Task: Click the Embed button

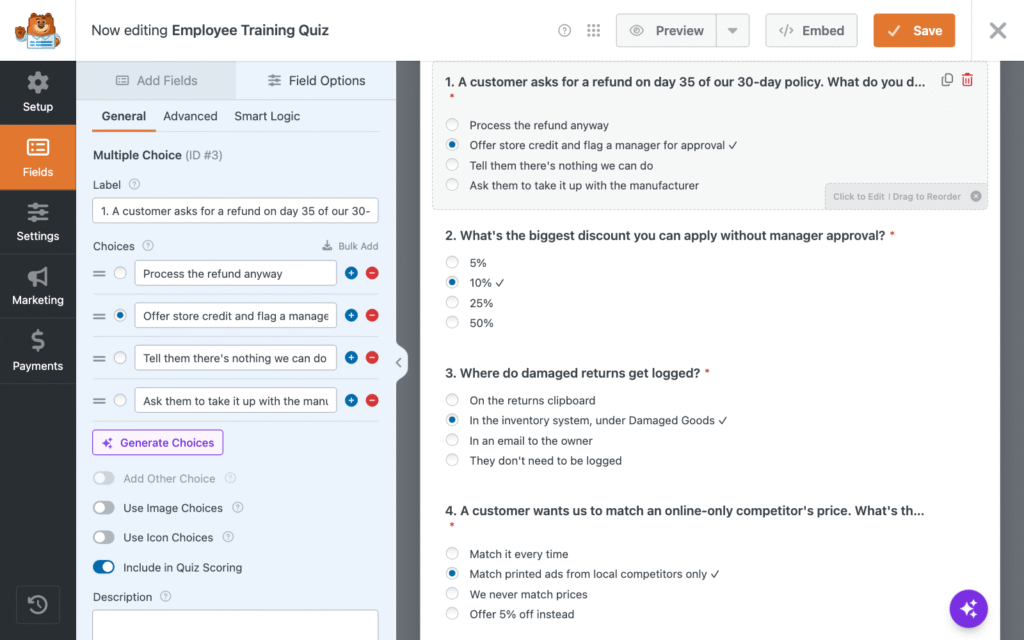Action: click(x=811, y=31)
